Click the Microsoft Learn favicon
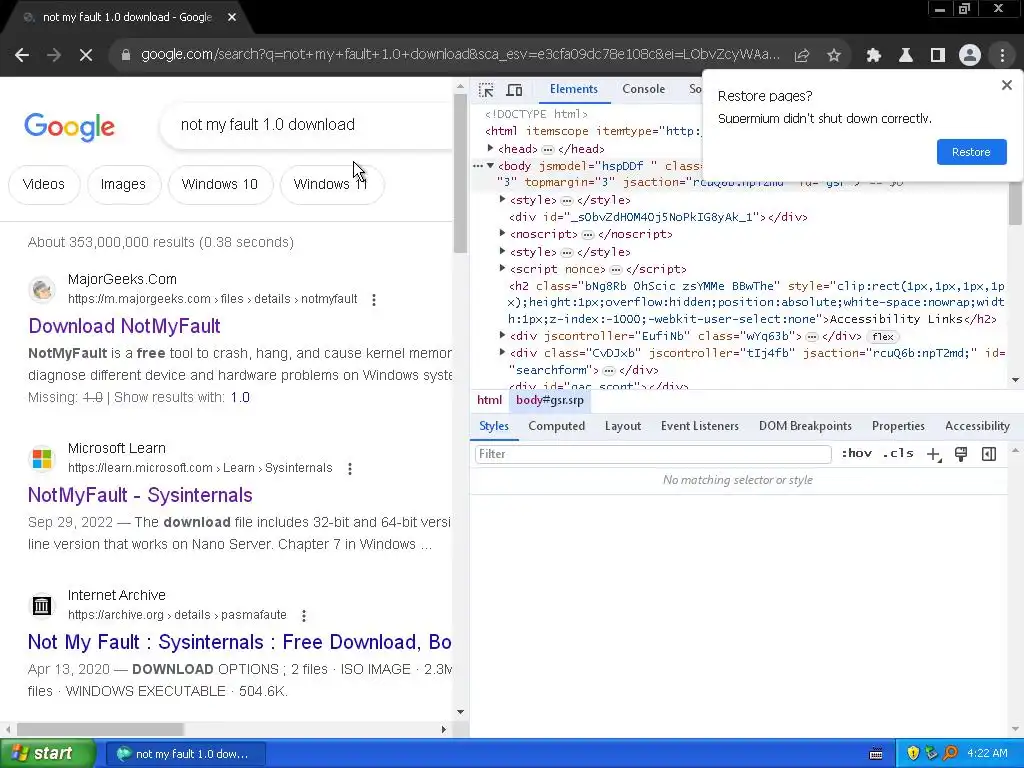Image resolution: width=1024 pixels, height=768 pixels. pos(42,458)
